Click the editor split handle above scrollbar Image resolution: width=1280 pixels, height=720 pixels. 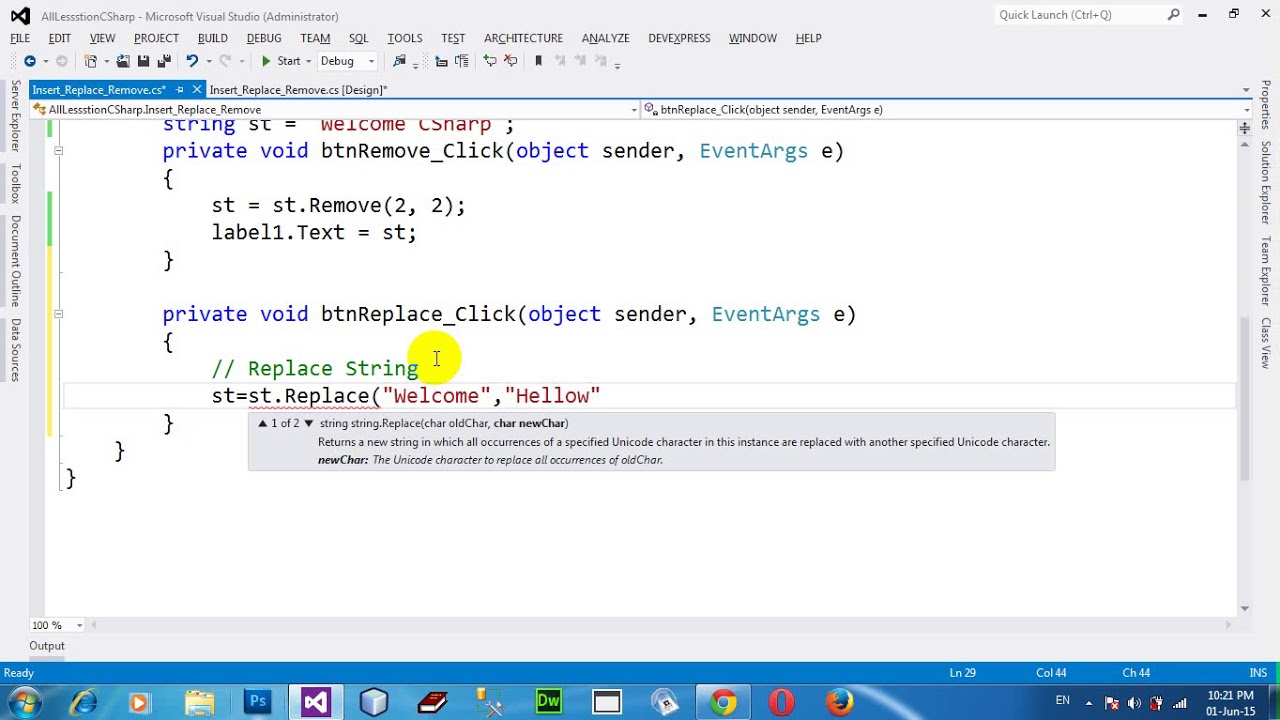tap(1245, 128)
